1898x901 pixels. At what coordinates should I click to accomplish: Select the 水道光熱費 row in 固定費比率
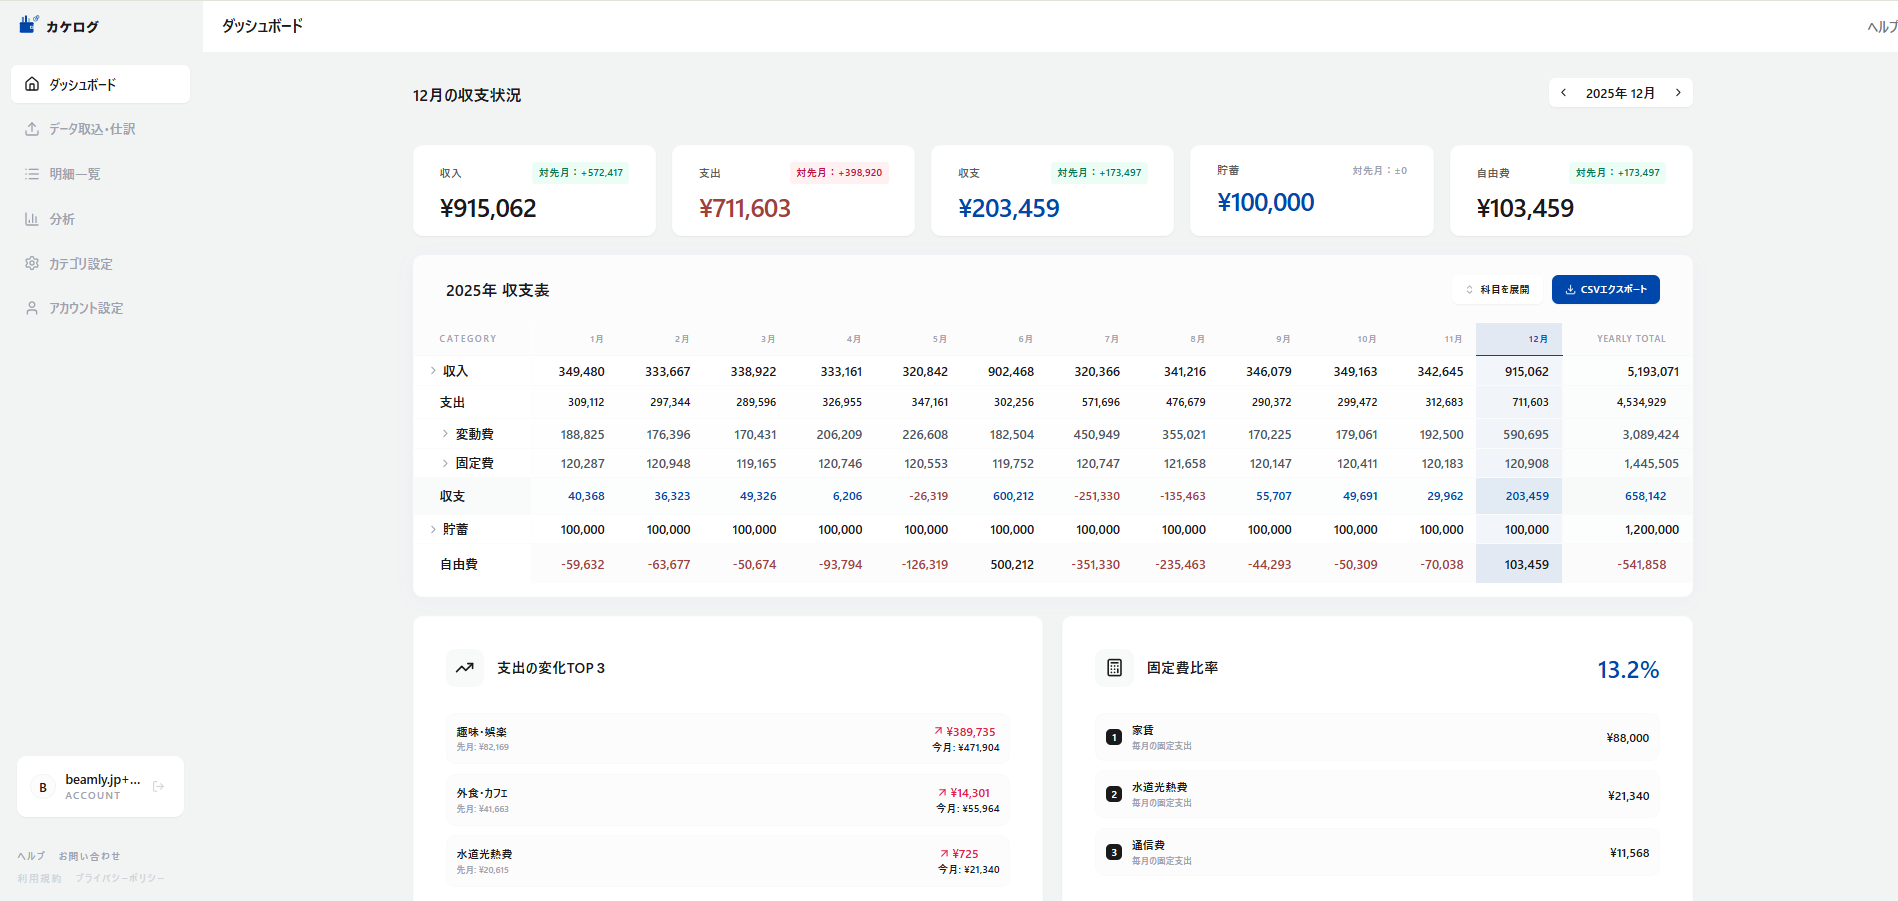1377,795
